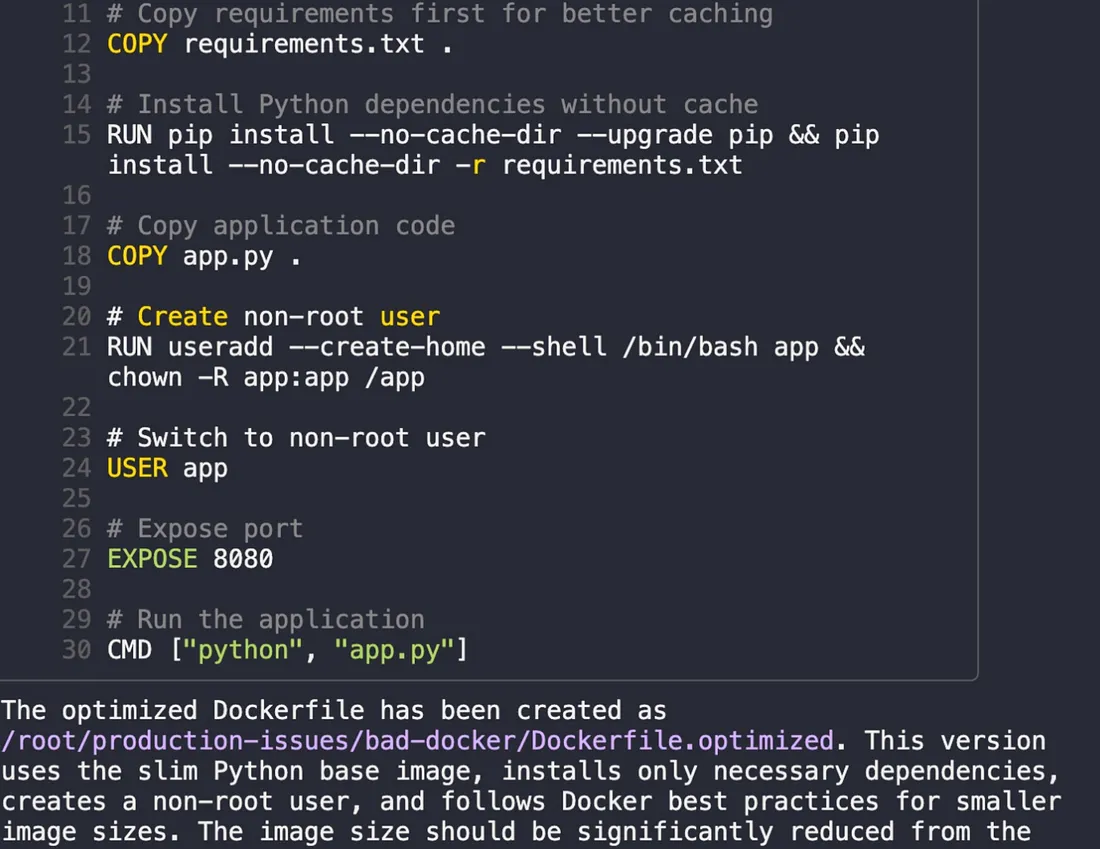1100x849 pixels.
Task: Select line 12 'COPY requirements.txt .'
Action: pyautogui.click(x=279, y=44)
